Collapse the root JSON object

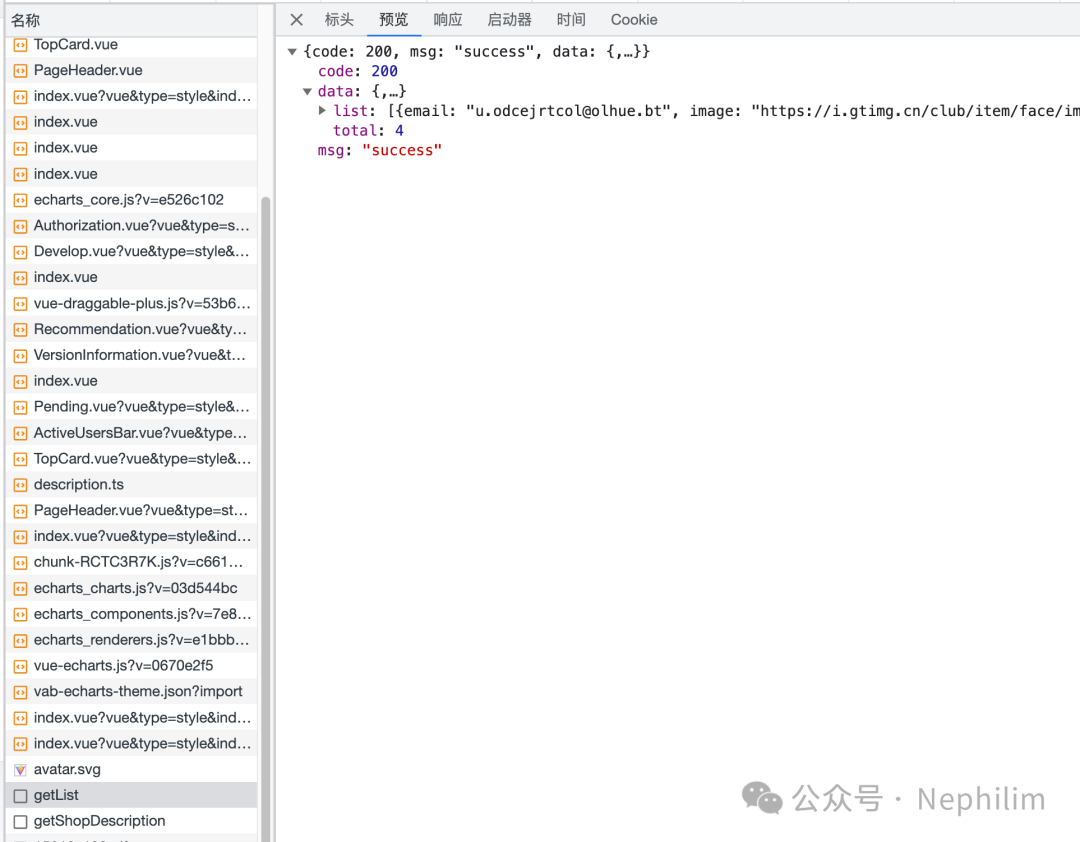tap(292, 52)
